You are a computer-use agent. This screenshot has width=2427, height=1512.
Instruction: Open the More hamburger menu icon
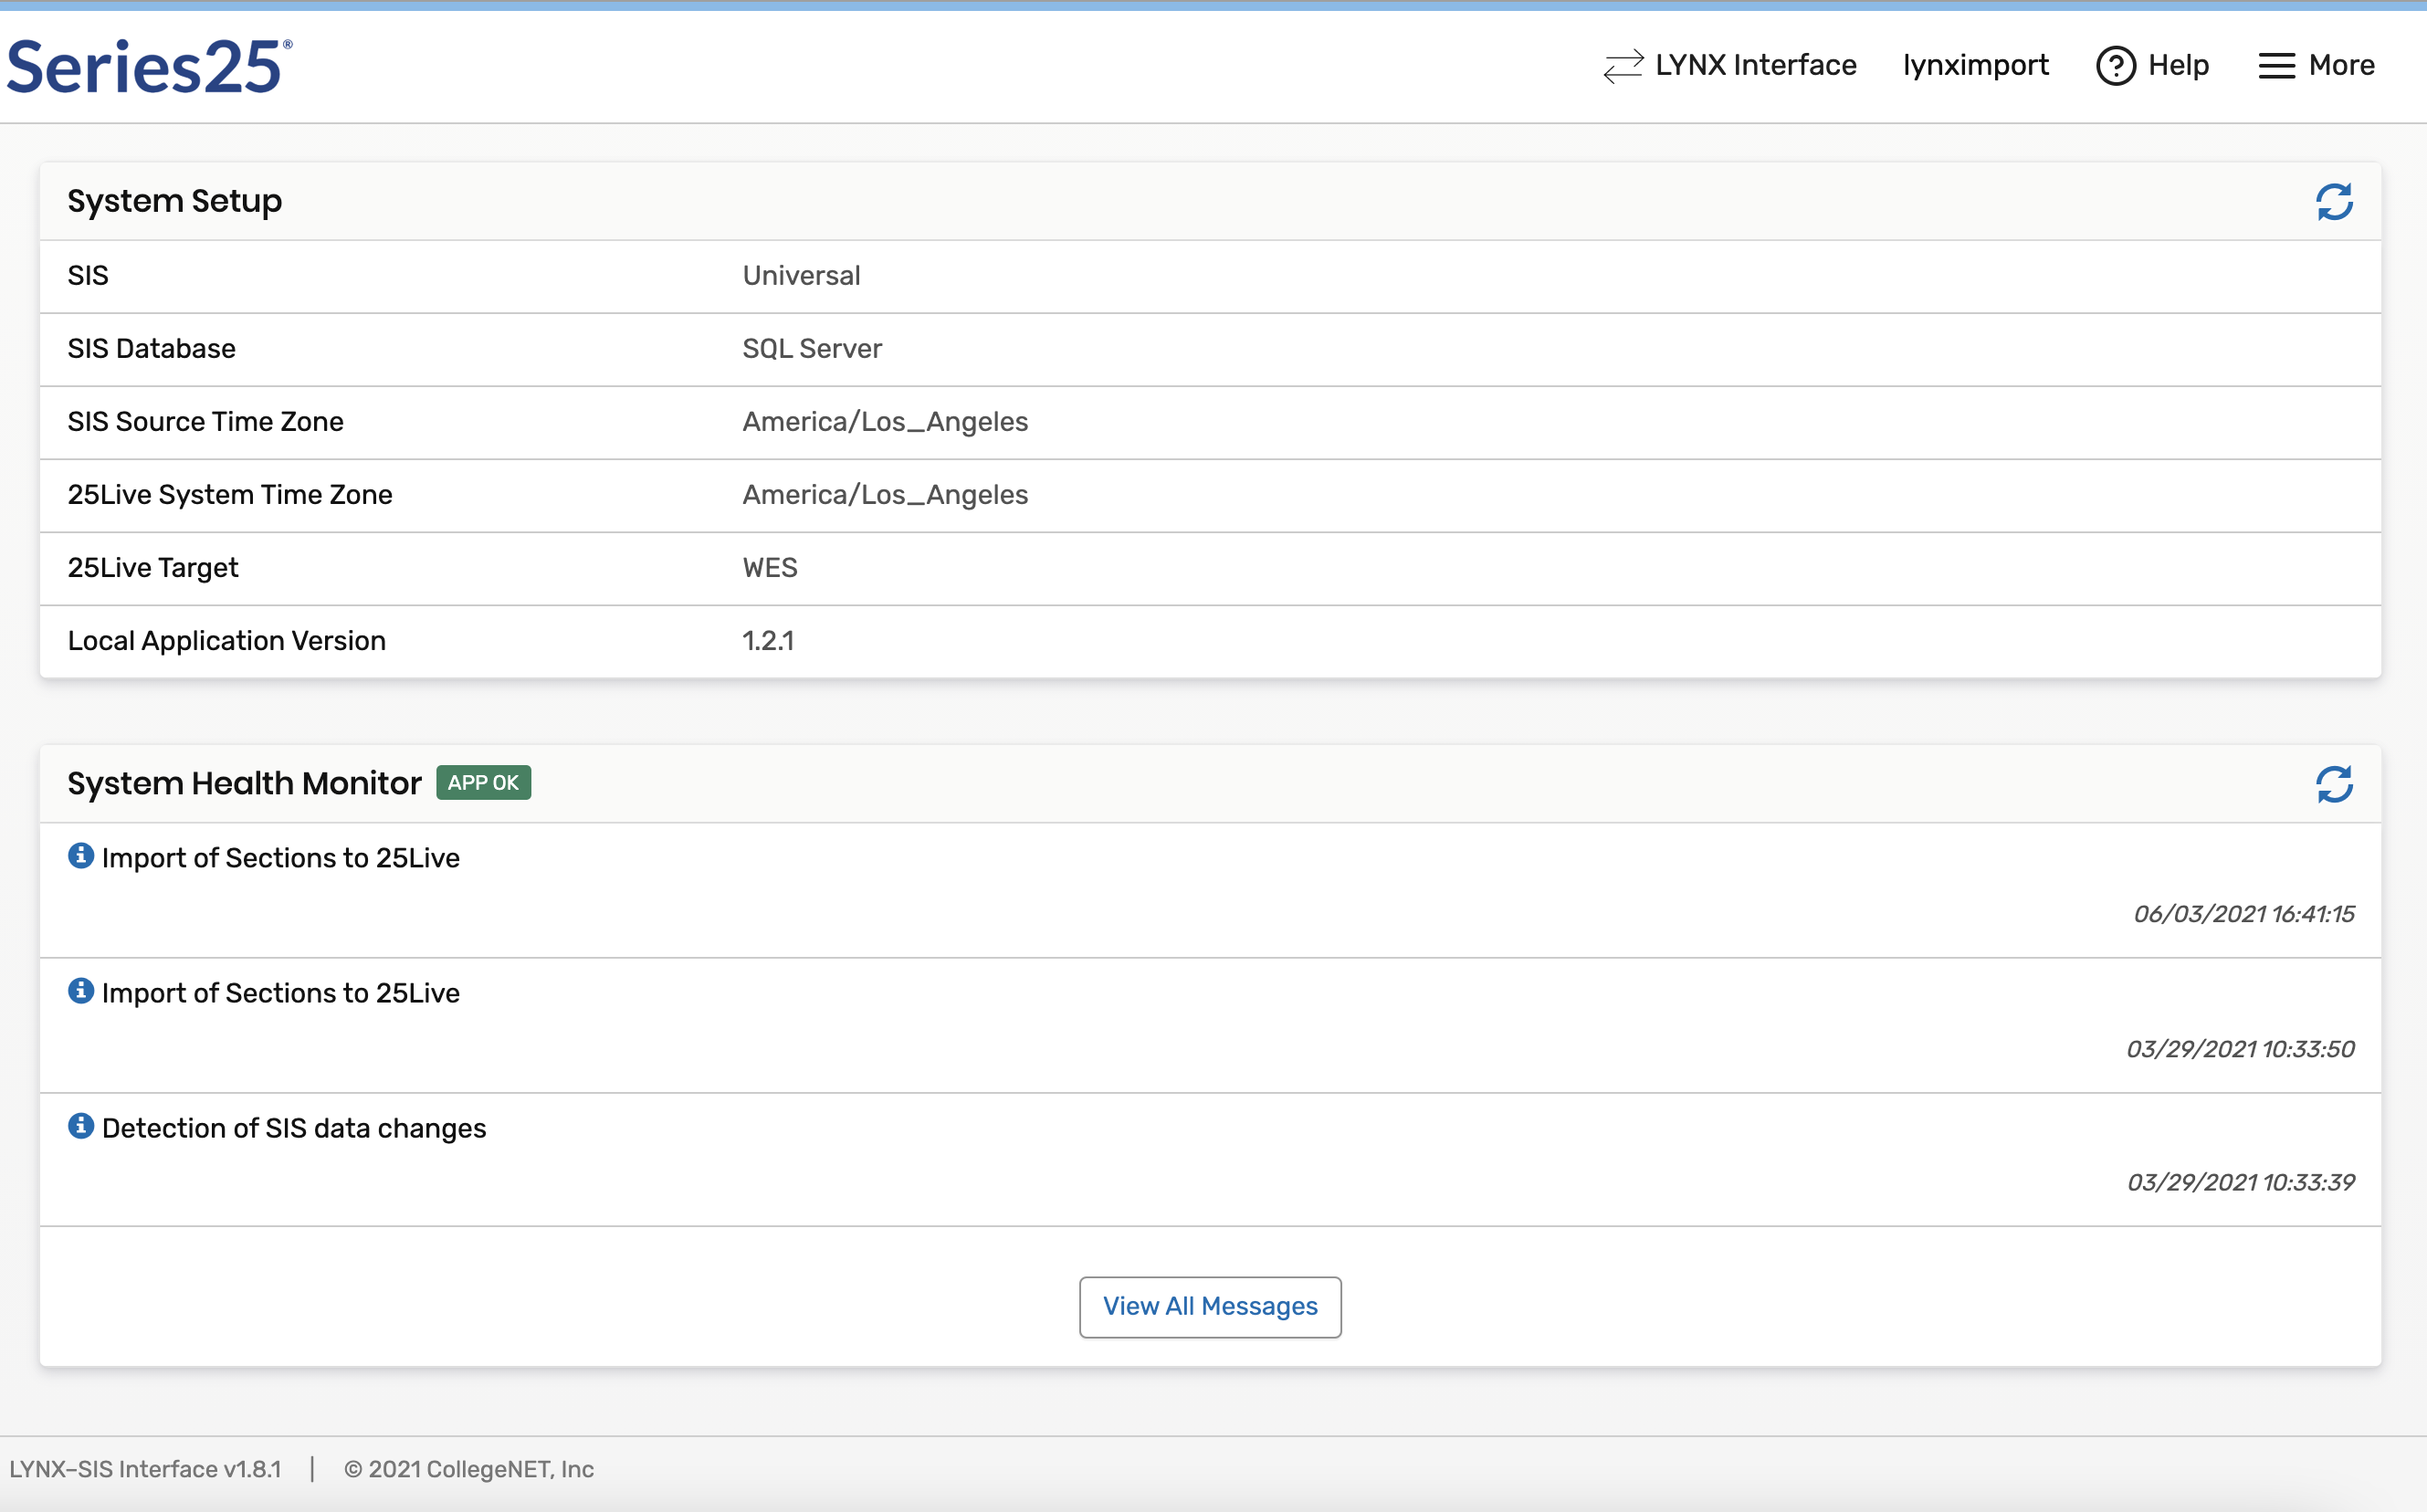[x=2276, y=66]
